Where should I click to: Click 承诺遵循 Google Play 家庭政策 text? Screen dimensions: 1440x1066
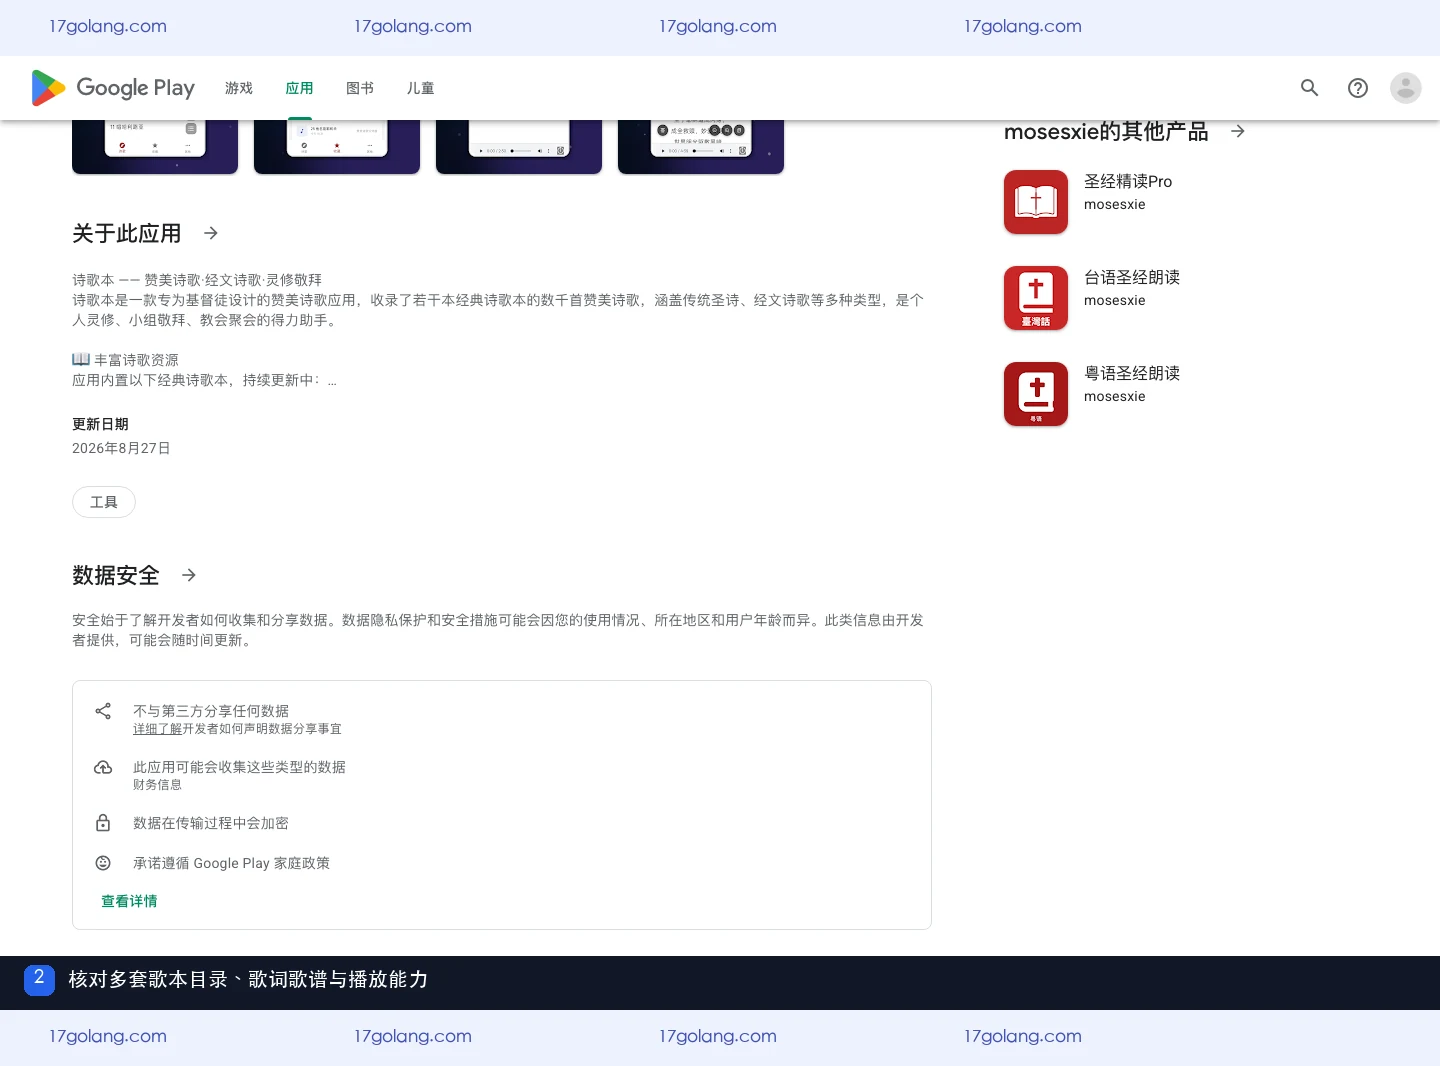point(231,863)
